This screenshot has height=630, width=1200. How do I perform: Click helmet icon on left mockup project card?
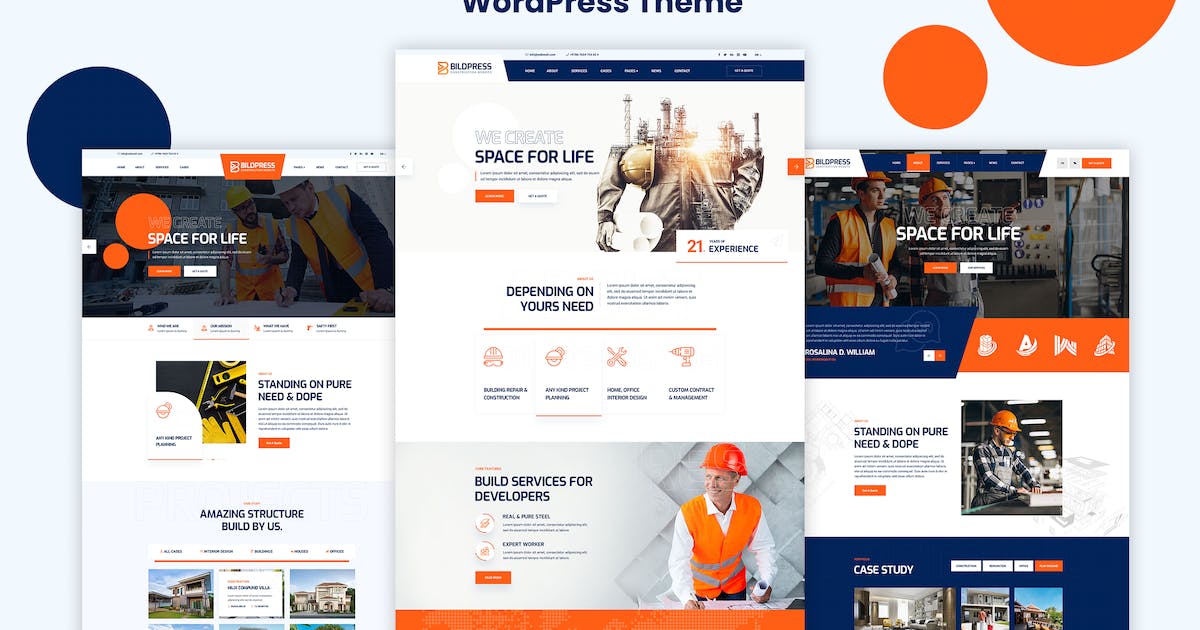[x=165, y=411]
